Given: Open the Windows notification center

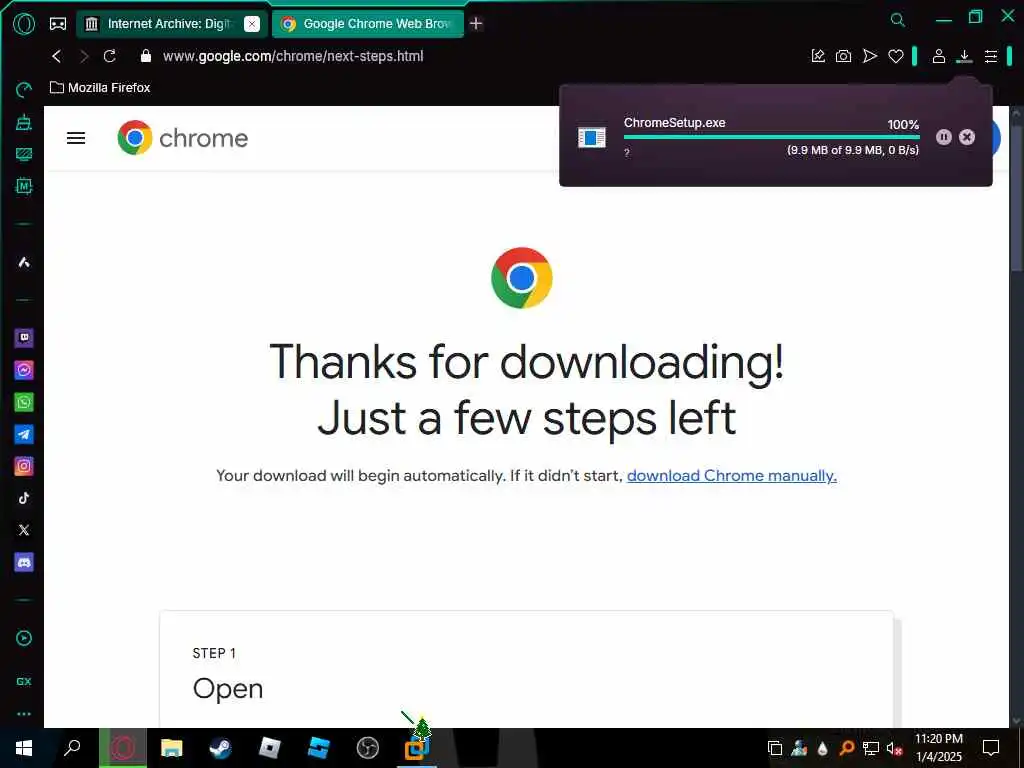Looking at the screenshot, I should (991, 748).
